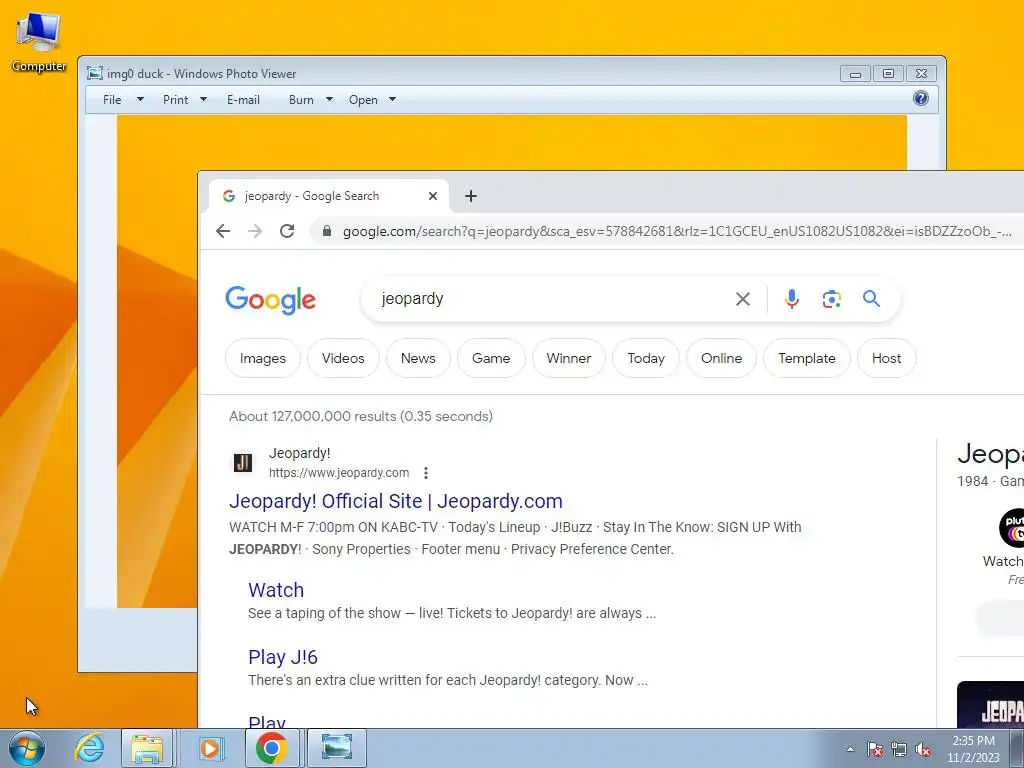Filter results by News
This screenshot has height=768, width=1024.
pyautogui.click(x=418, y=358)
